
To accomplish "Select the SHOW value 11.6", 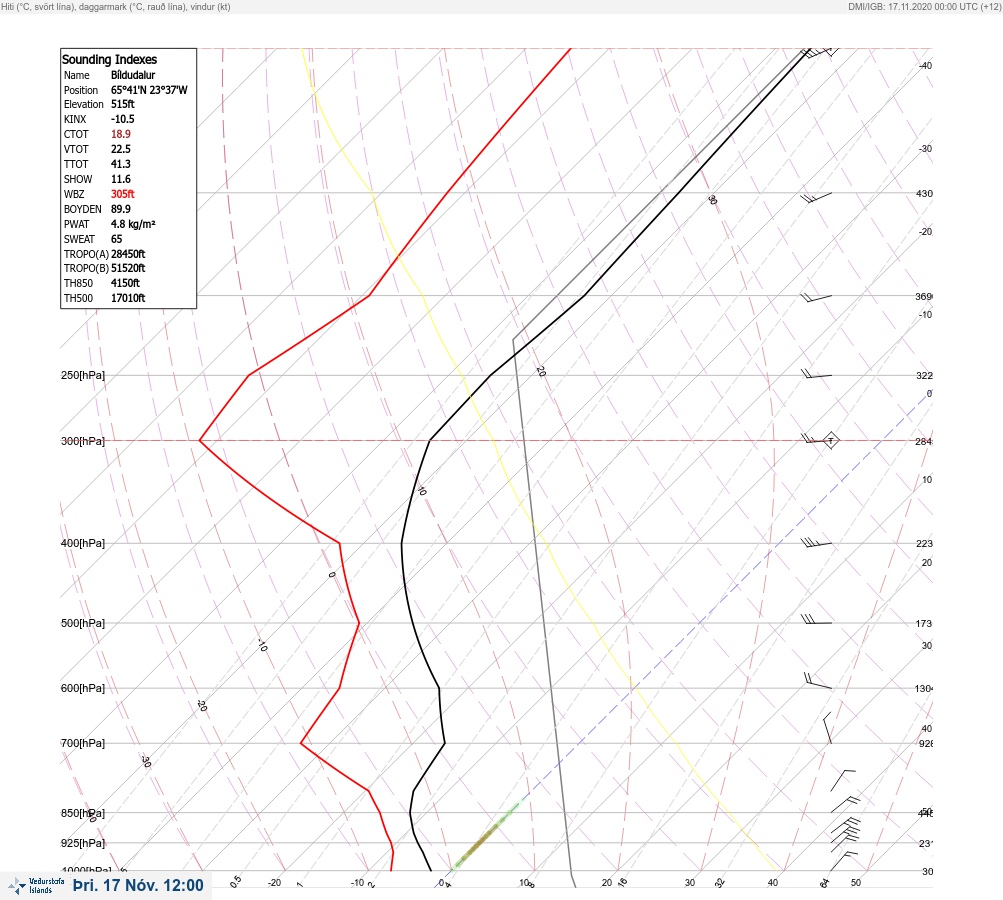I will (x=121, y=179).
